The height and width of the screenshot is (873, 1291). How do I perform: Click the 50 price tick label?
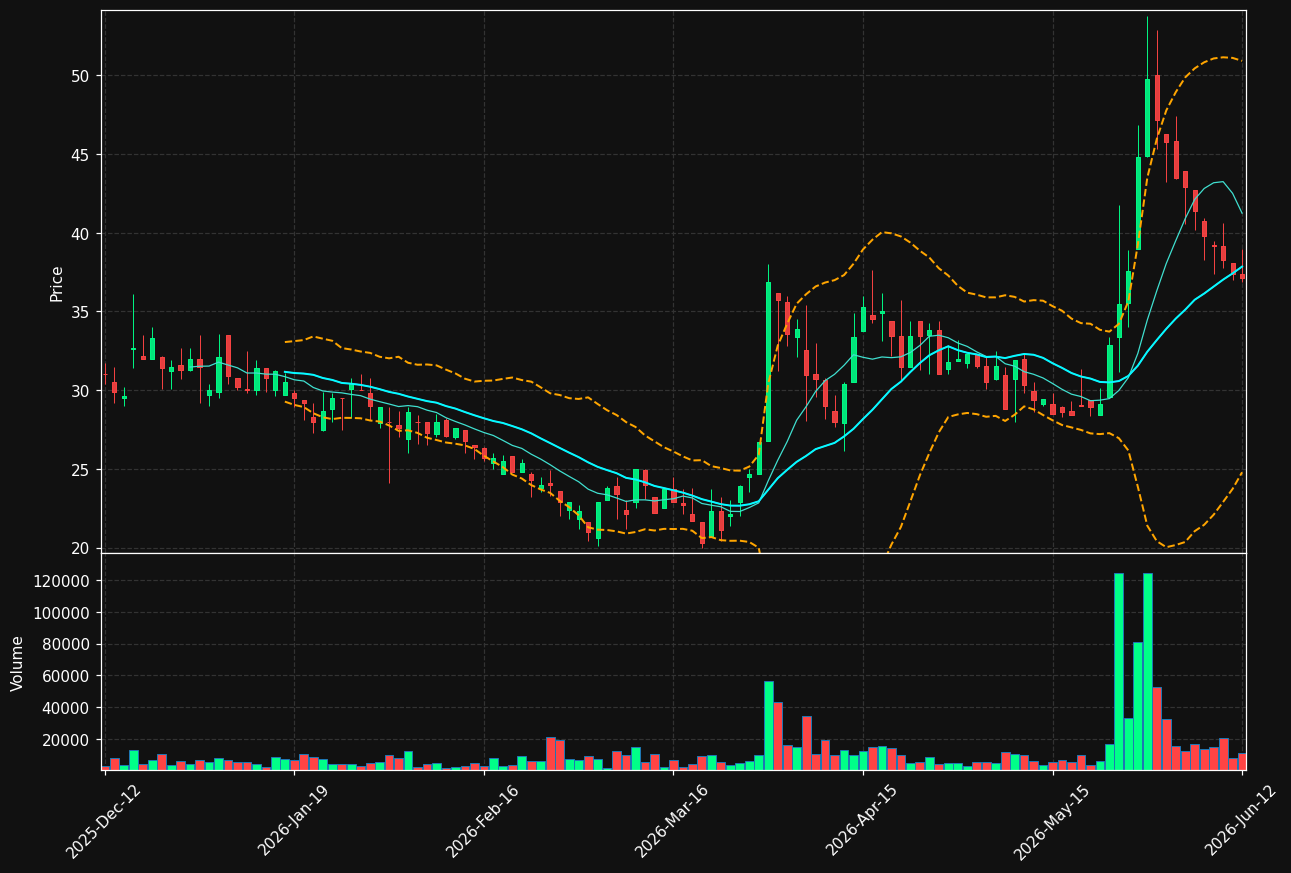(x=80, y=77)
